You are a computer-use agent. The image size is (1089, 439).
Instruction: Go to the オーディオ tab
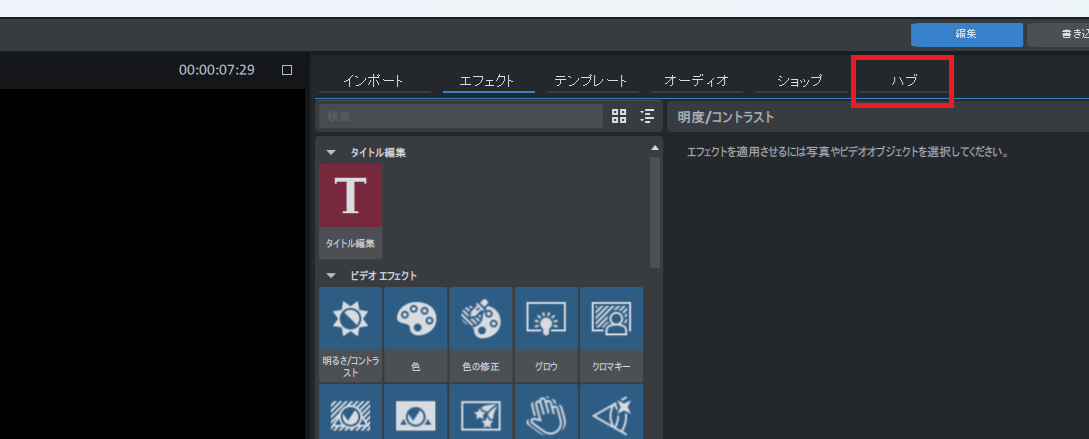(696, 81)
